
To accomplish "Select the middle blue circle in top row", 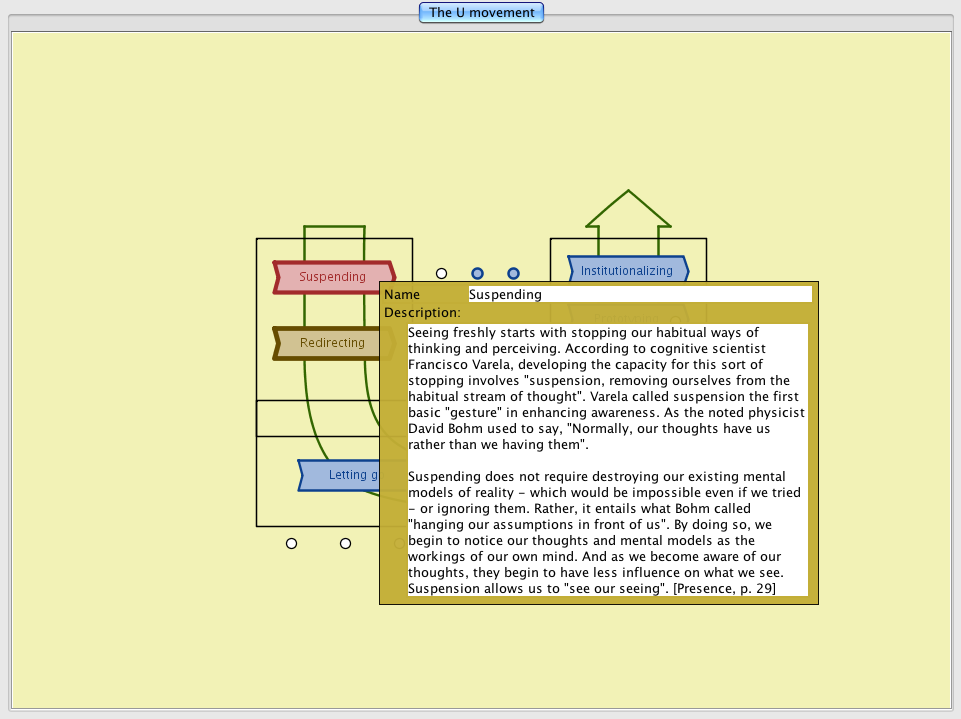I will coord(477,273).
